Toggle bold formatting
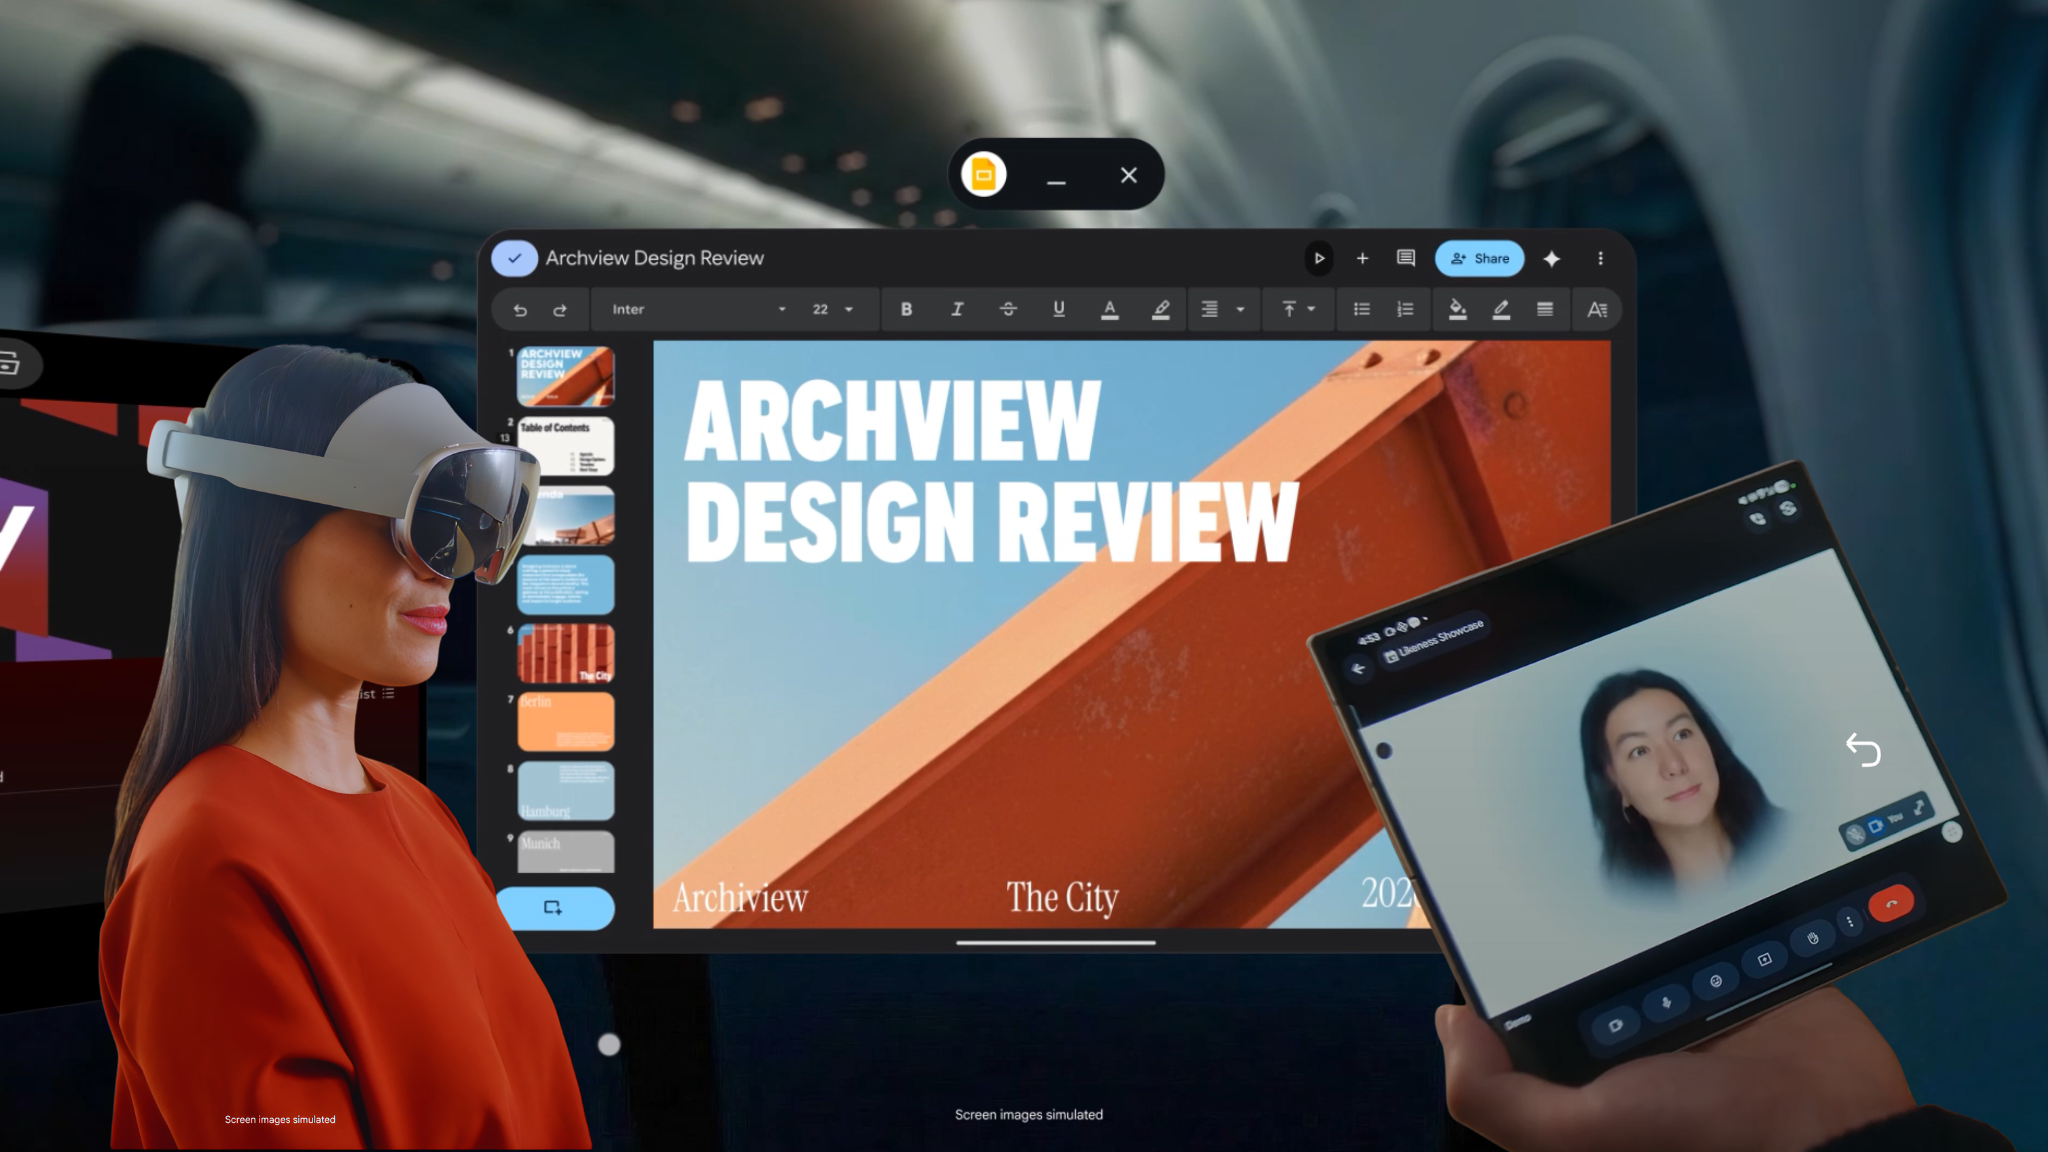This screenshot has height=1152, width=2048. point(906,309)
